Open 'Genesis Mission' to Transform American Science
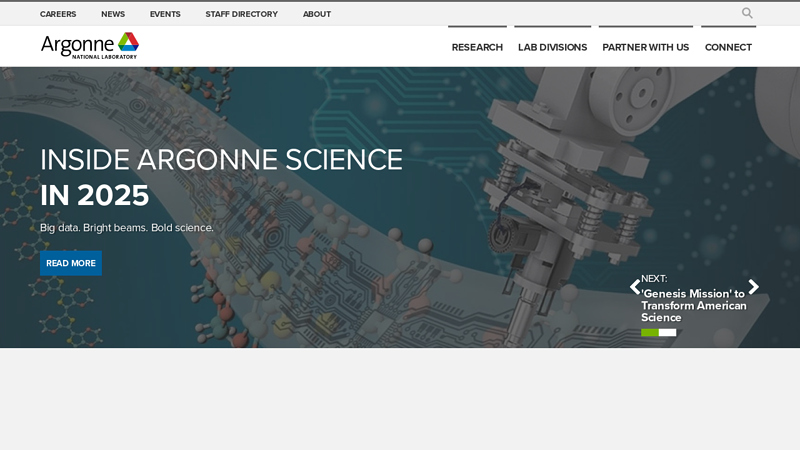 [x=693, y=306]
